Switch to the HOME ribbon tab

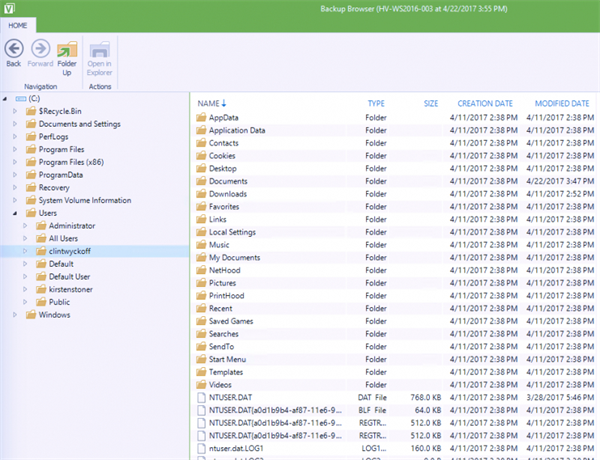tap(18, 23)
